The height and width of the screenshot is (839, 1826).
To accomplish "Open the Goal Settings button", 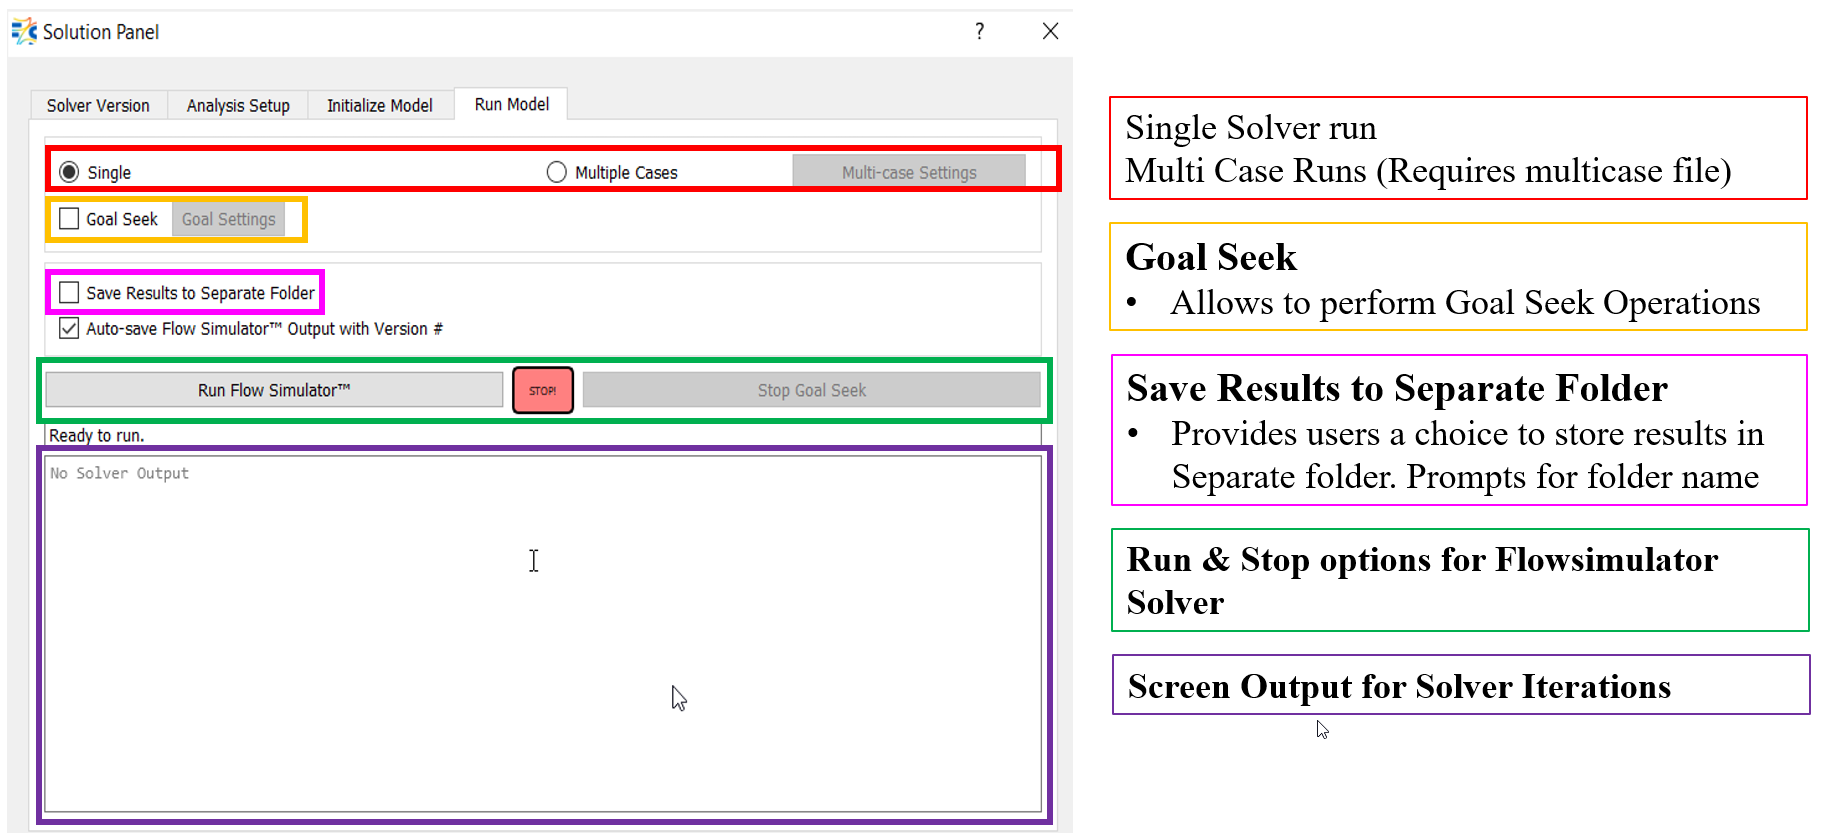I will coord(228,219).
